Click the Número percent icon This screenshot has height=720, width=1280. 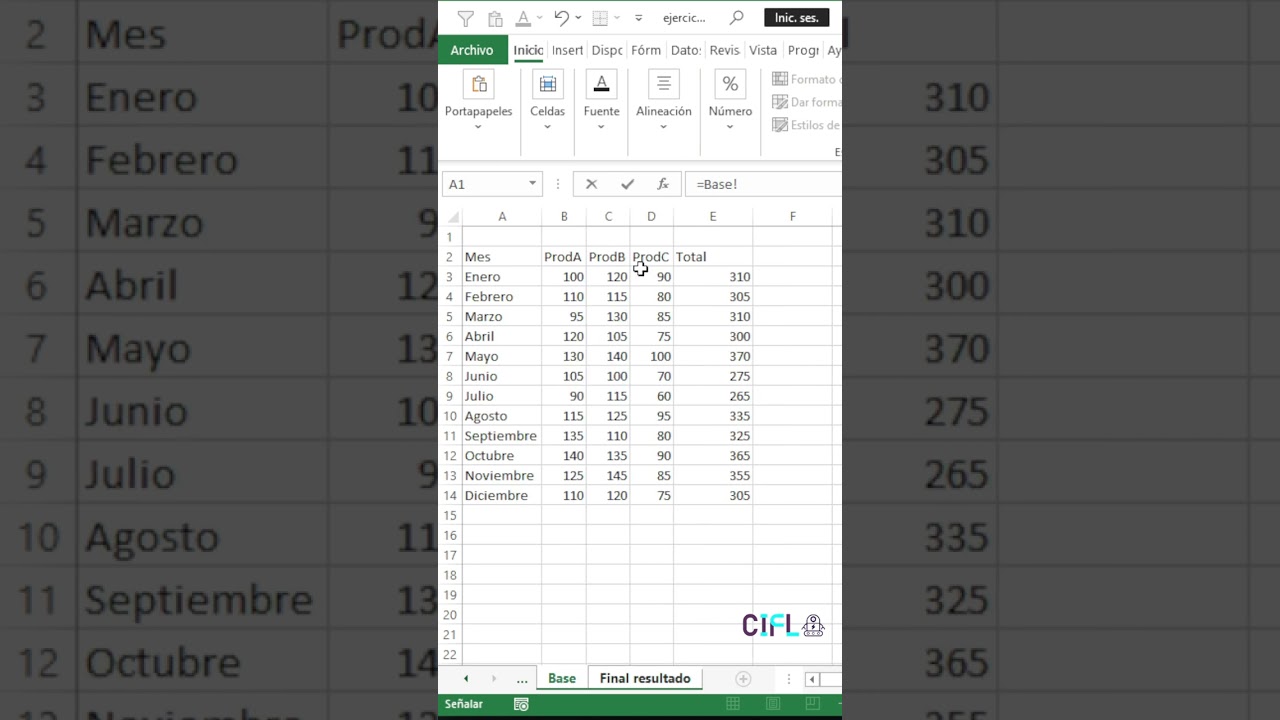point(730,84)
